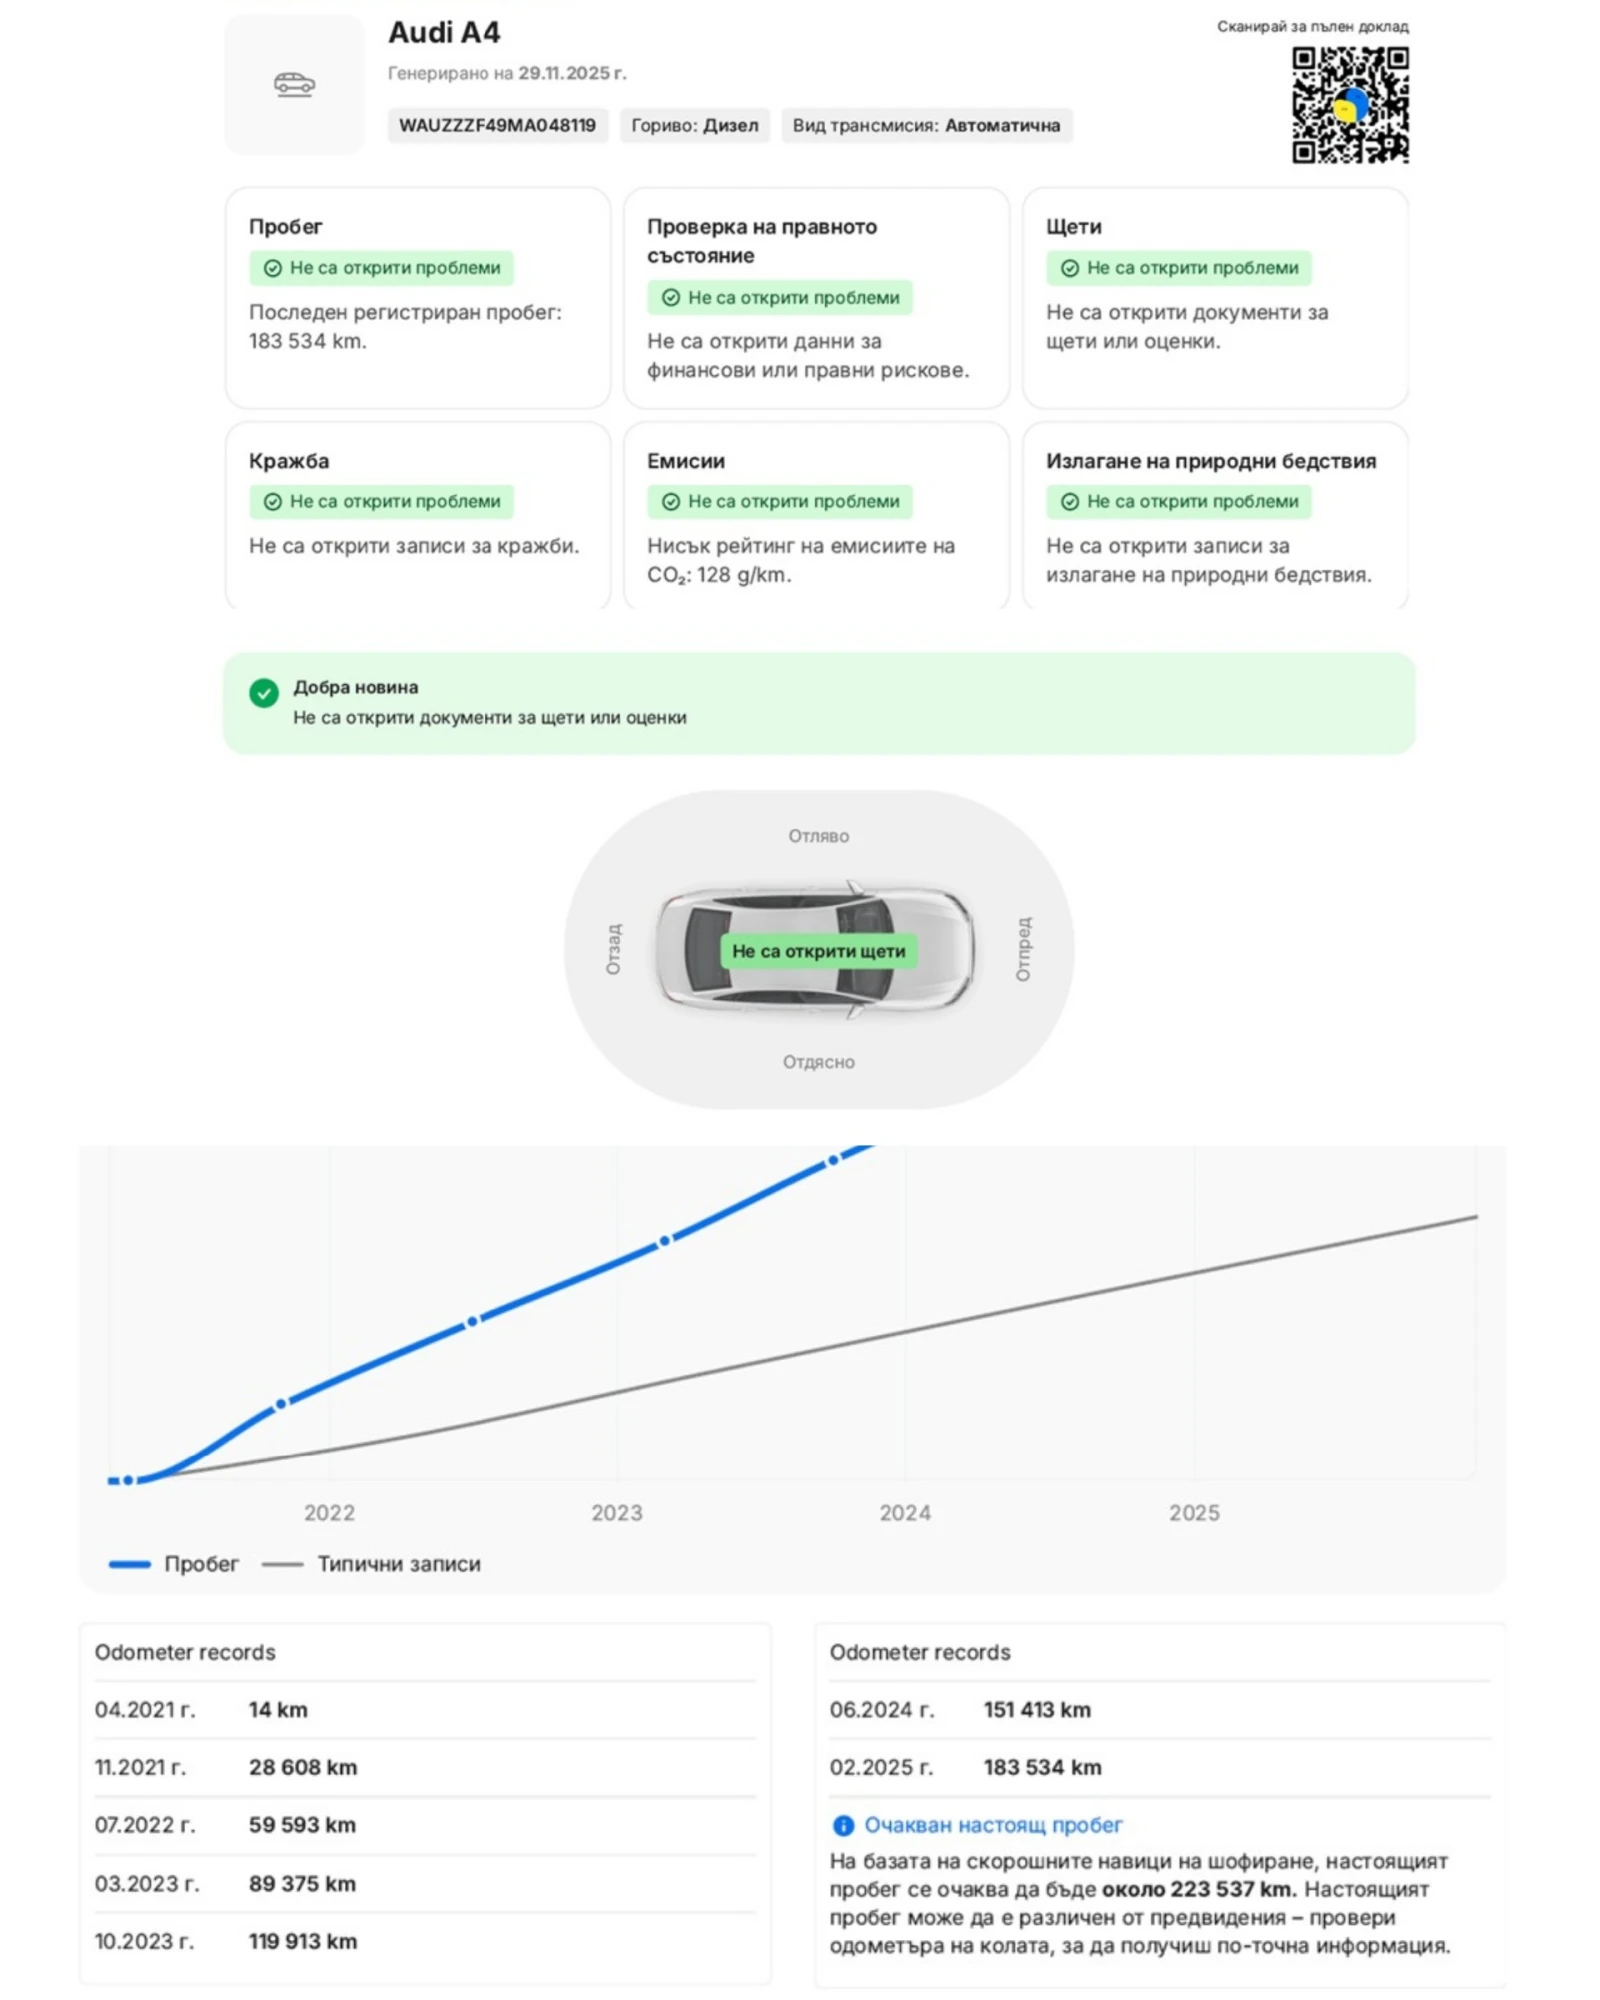Click the Проверка на правното състояние status badge
This screenshot has height=2000, width=1600.
(x=780, y=298)
